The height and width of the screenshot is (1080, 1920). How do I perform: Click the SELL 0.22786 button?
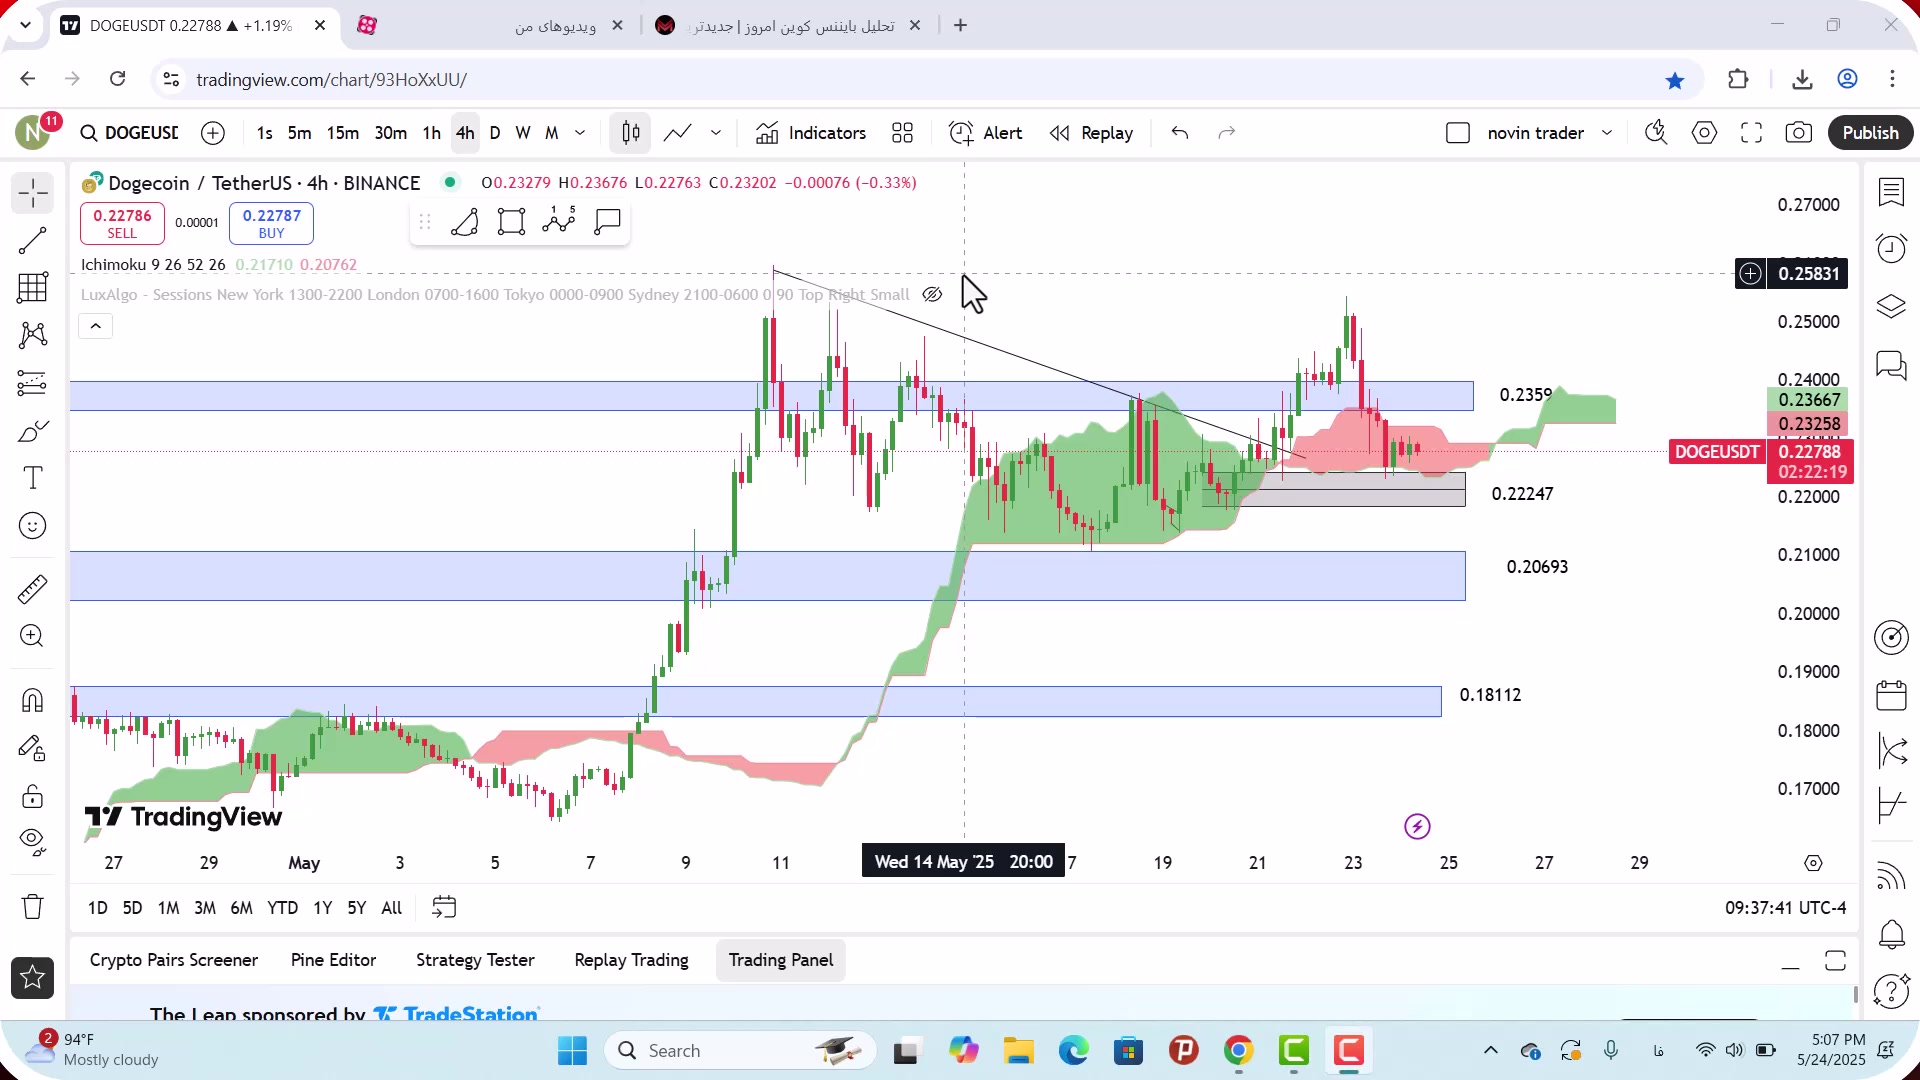(122, 223)
